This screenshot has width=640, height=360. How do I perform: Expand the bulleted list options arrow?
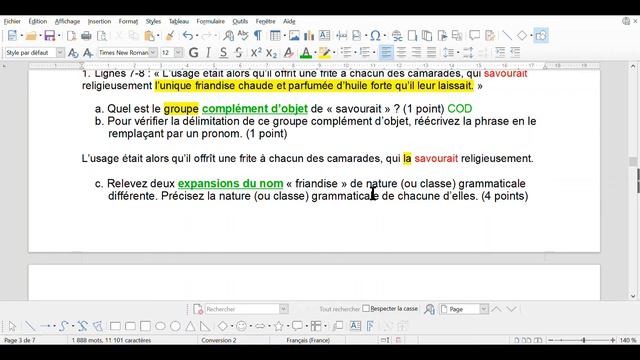pyautogui.click(x=356, y=53)
